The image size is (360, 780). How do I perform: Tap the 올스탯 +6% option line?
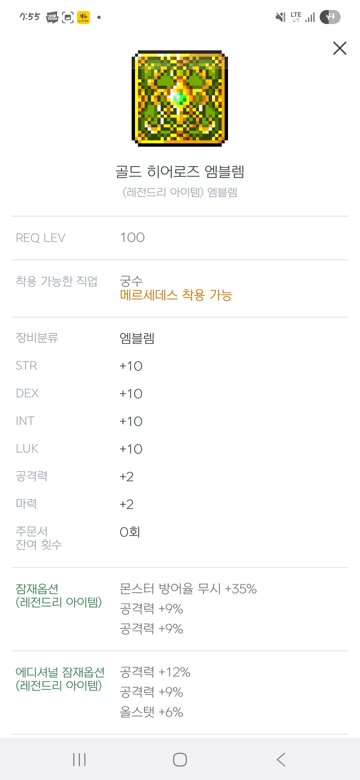pyautogui.click(x=152, y=712)
